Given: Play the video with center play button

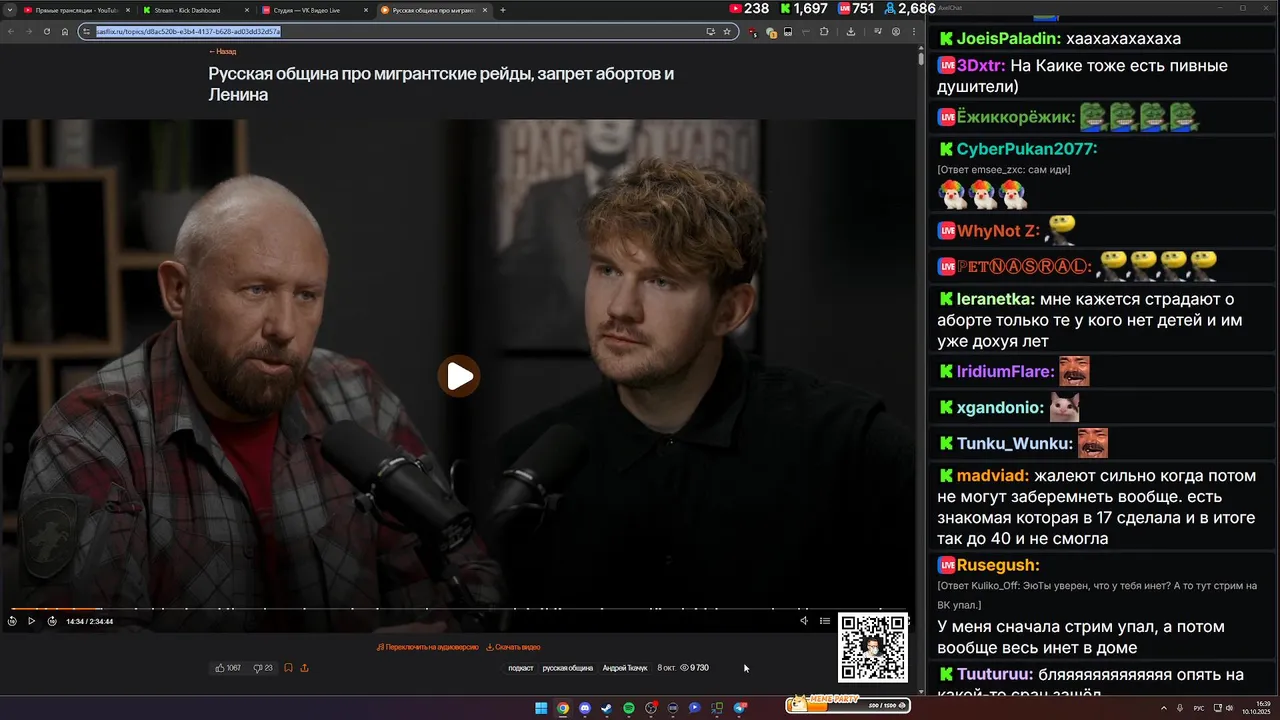Looking at the screenshot, I should (x=459, y=376).
